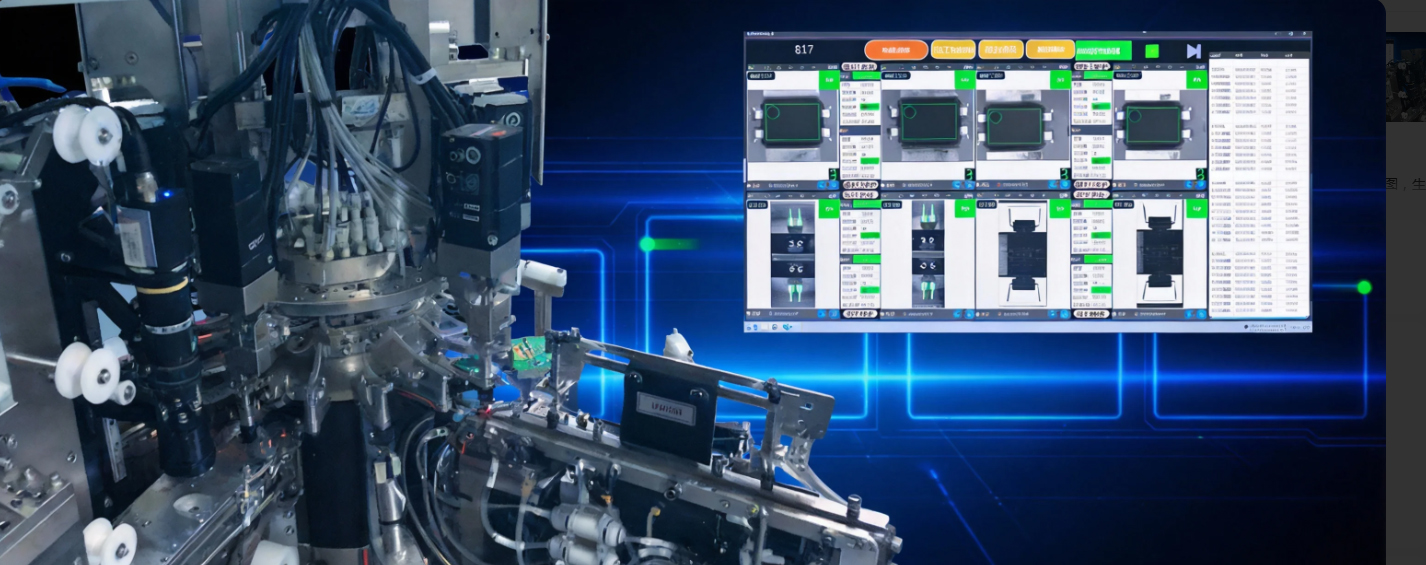
Task: Toggle the small green square indicator in the toolbar
Action: 1152,51
